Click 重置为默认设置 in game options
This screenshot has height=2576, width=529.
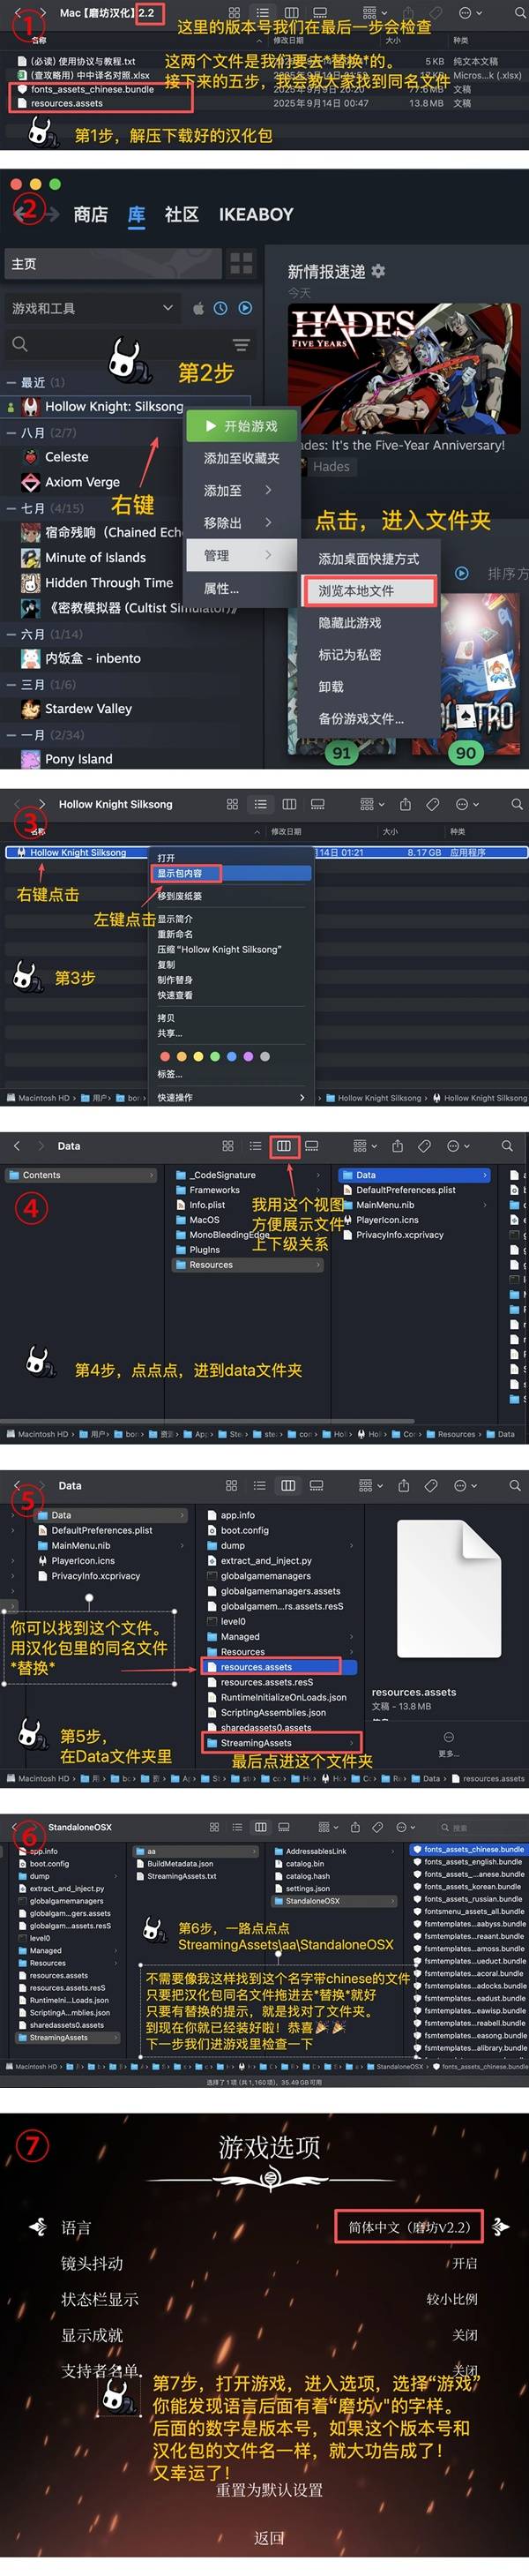pos(269,2489)
